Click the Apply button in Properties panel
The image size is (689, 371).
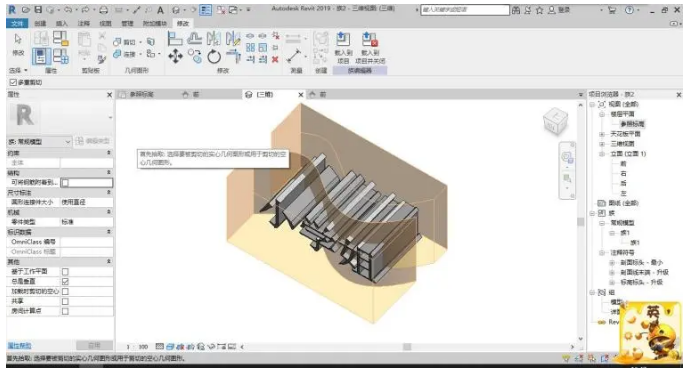(x=94, y=346)
